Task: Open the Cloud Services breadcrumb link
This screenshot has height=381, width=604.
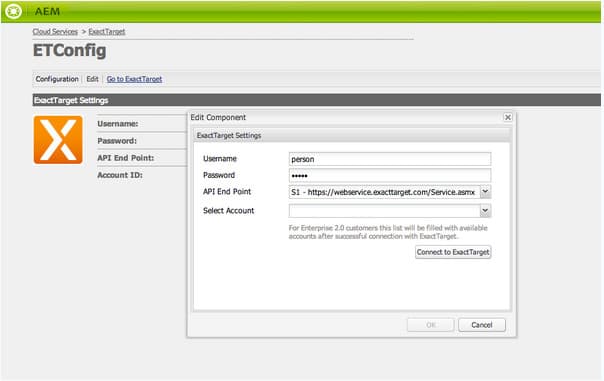Action: [x=55, y=32]
